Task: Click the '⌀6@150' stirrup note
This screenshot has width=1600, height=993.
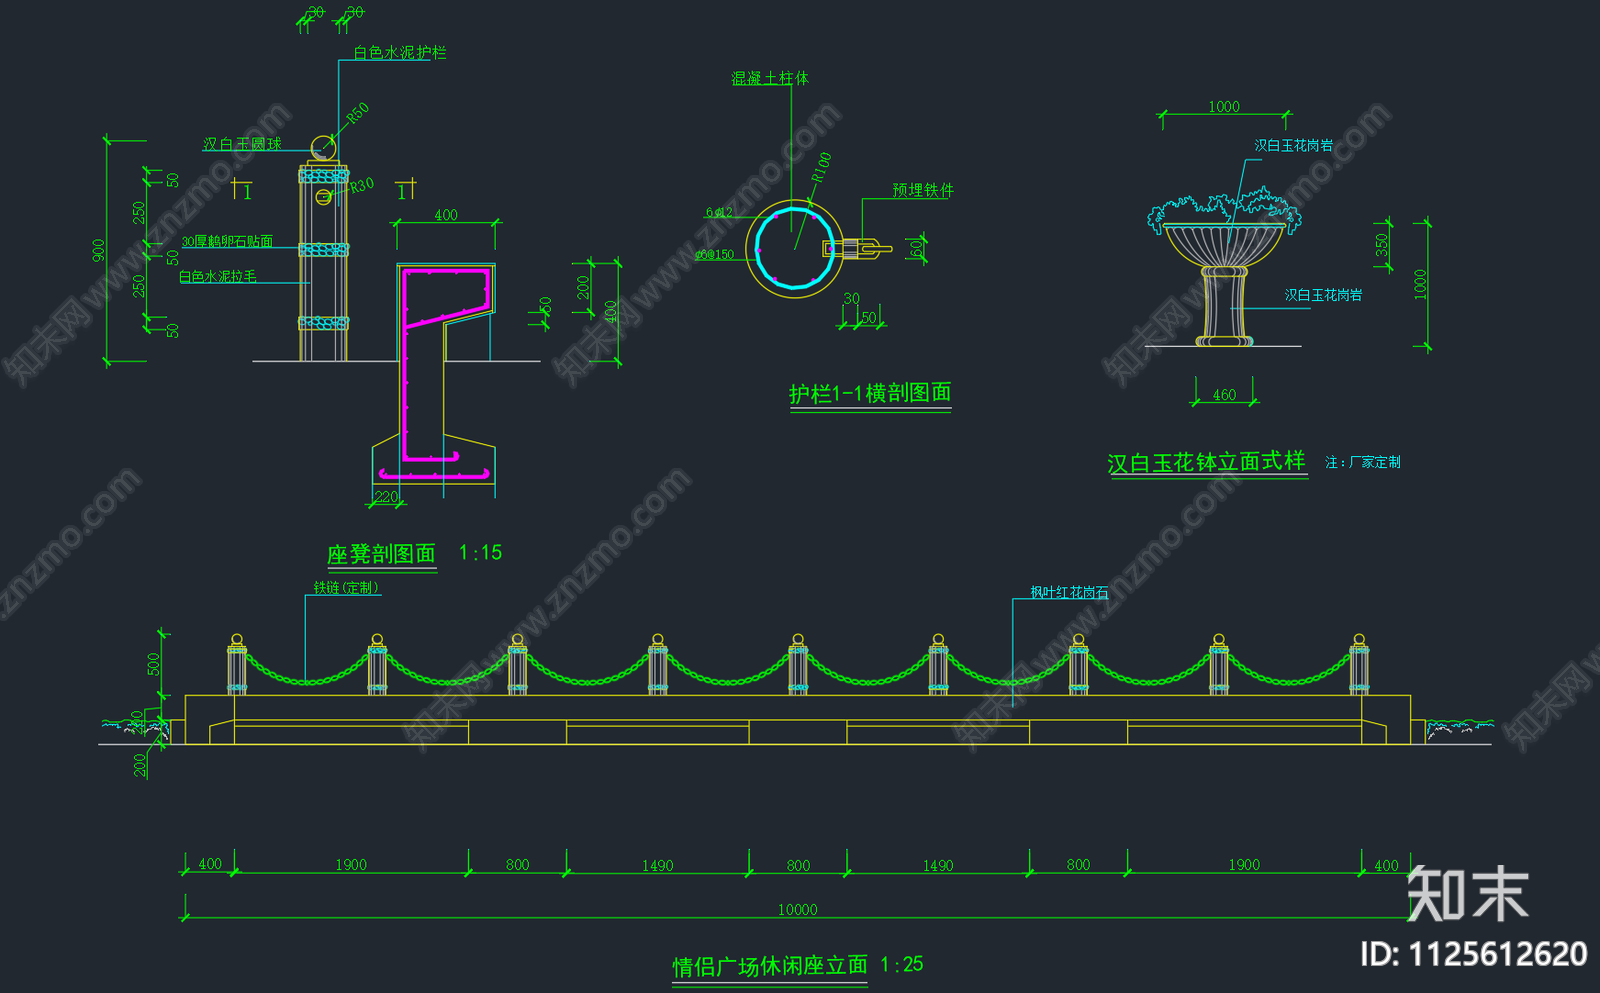Action: click(x=715, y=255)
